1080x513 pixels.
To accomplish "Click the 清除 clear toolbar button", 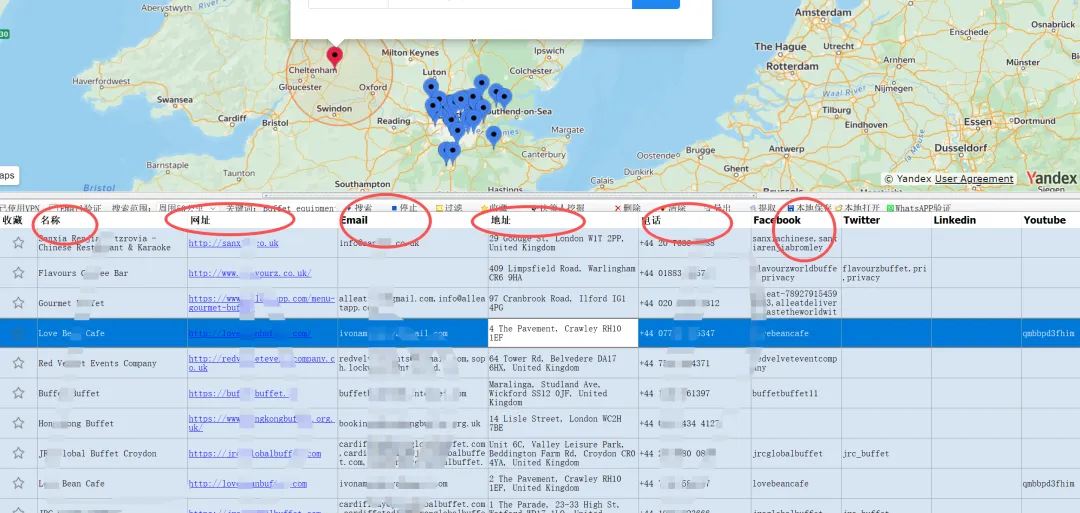I will [672, 207].
